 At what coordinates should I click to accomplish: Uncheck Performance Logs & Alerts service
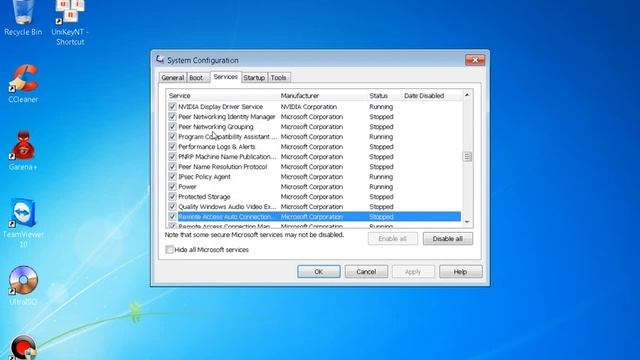tap(172, 147)
